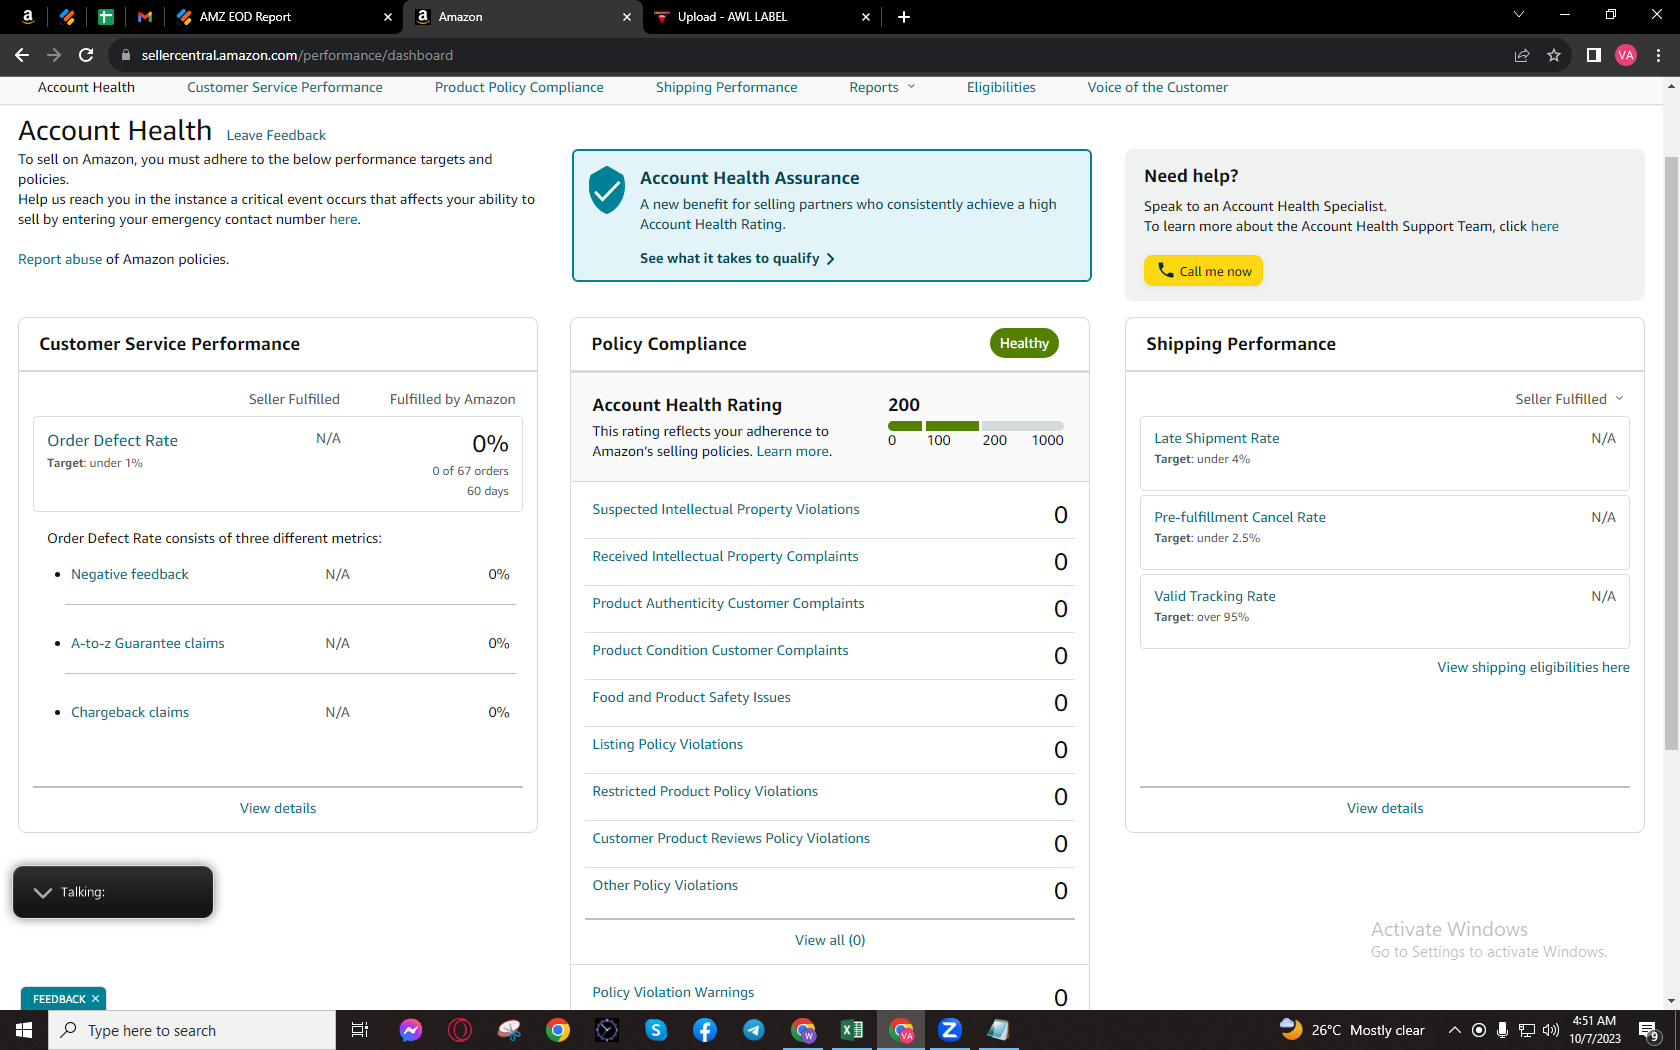The width and height of the screenshot is (1680, 1050).
Task: Open Product Authenticity Customer Complaints
Action: (728, 603)
